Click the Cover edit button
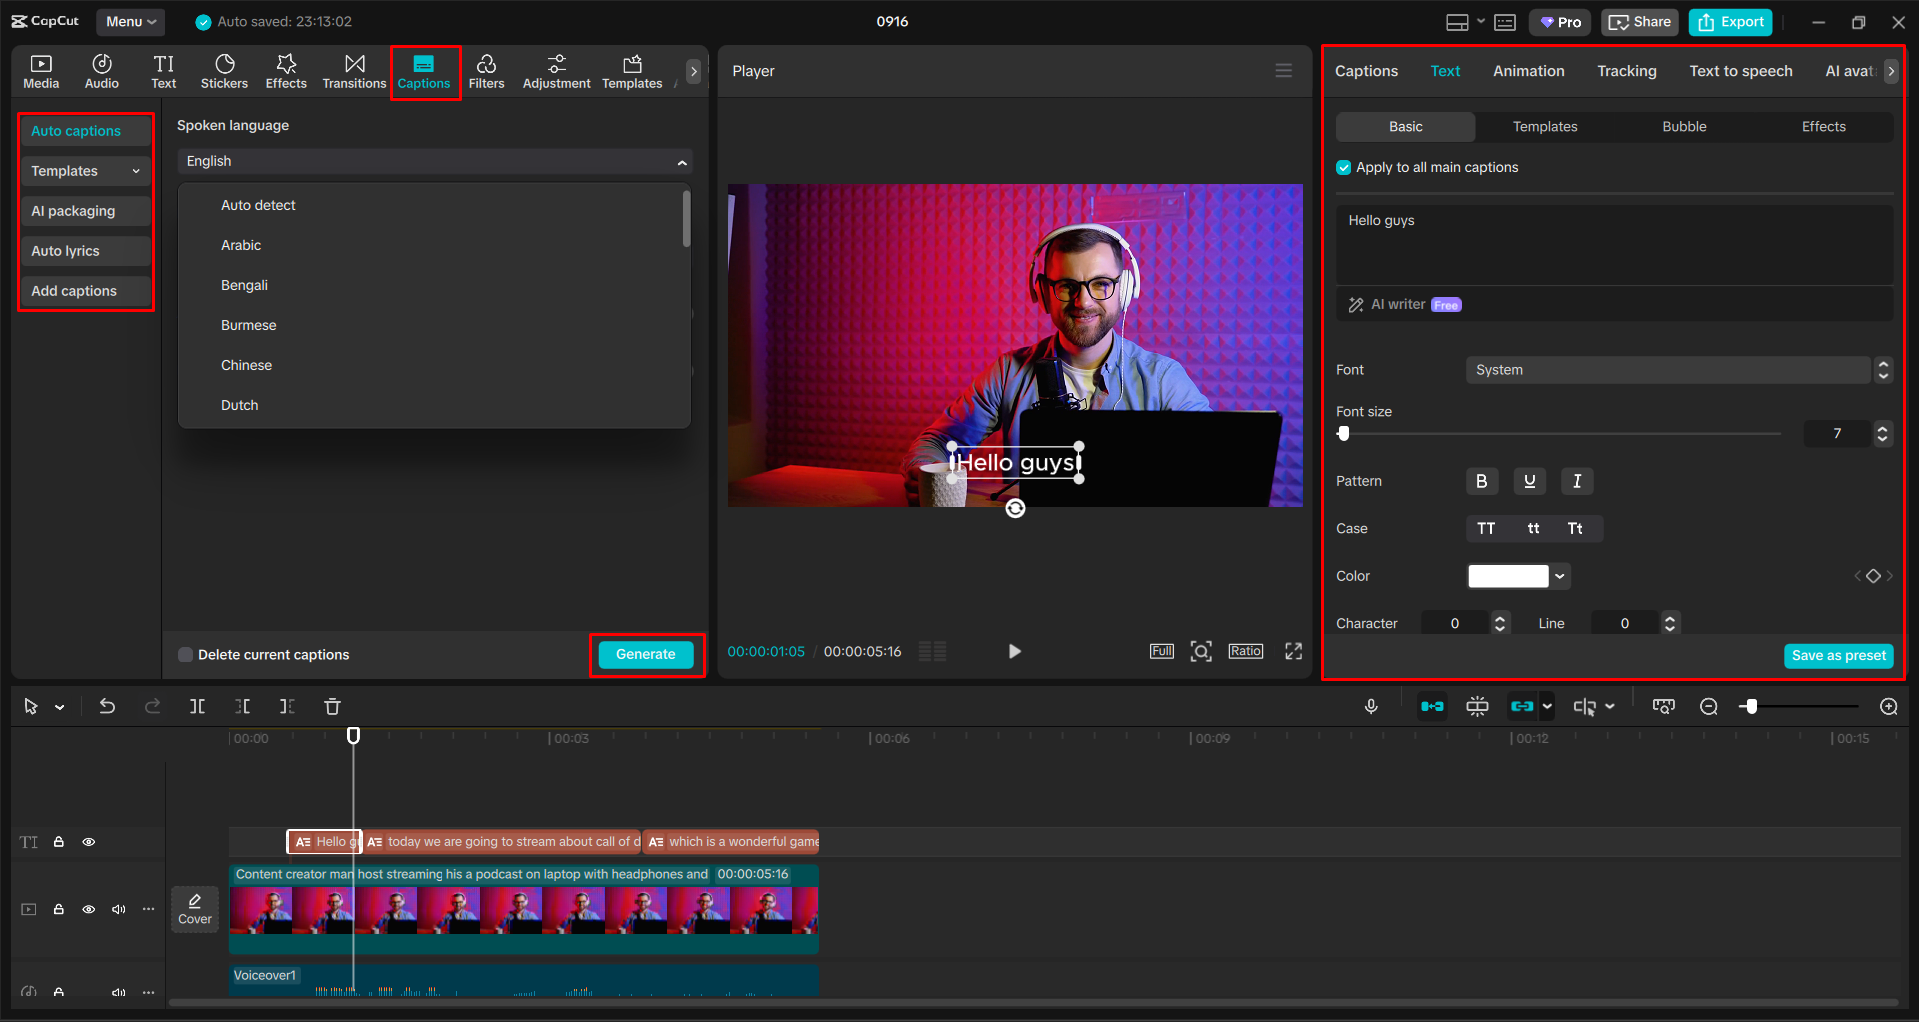 (195, 909)
